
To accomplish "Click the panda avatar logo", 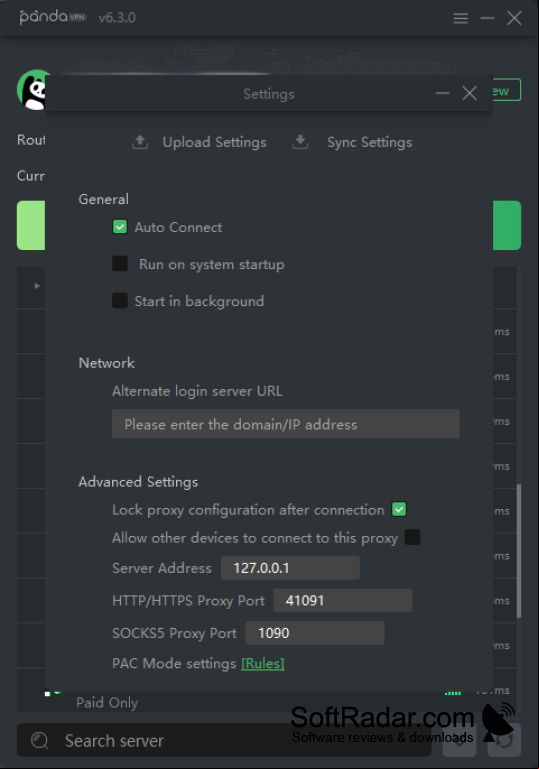I will (32, 90).
